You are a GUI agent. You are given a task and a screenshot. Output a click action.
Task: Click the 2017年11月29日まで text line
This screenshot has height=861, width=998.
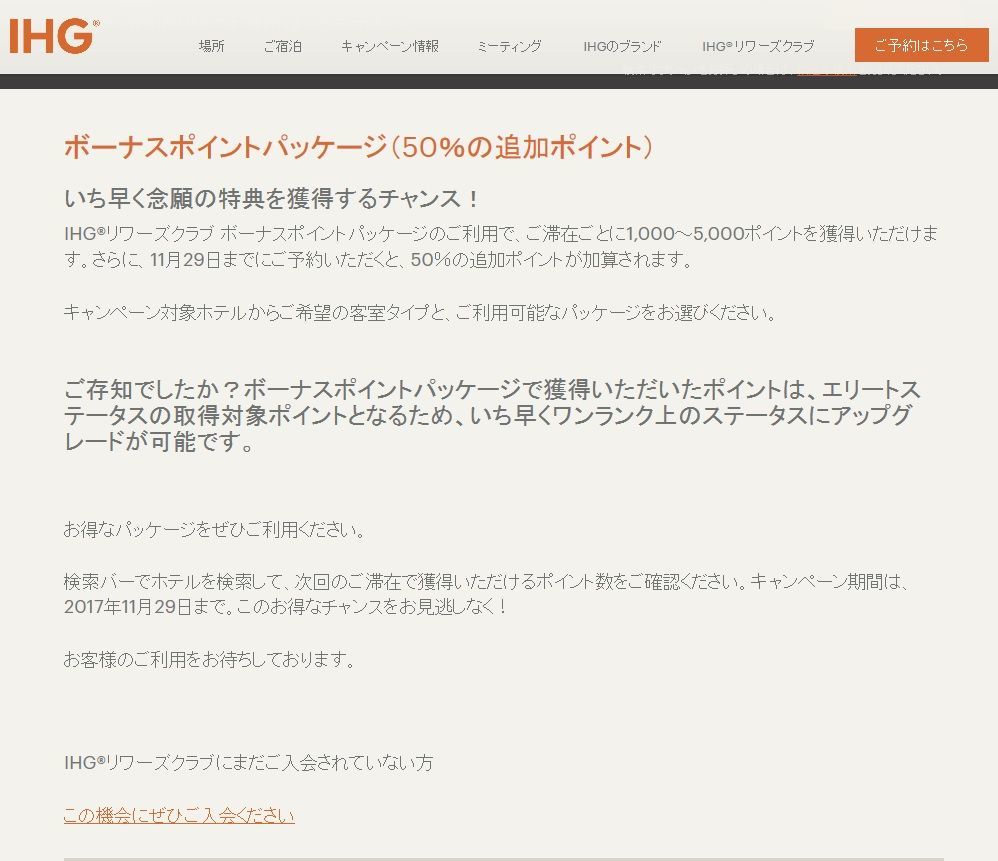point(285,606)
